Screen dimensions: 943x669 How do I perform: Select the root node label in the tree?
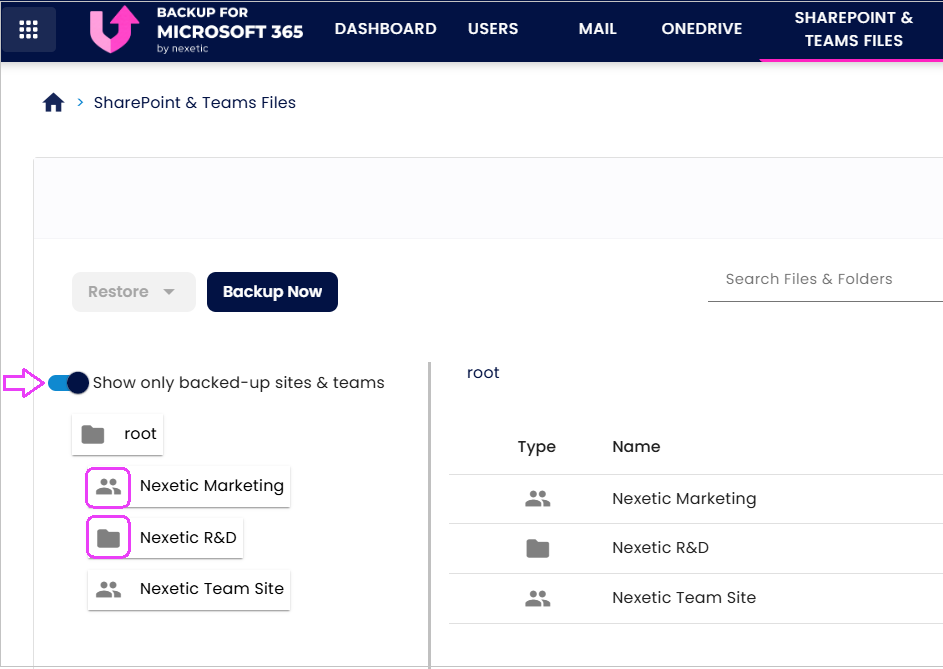coord(140,434)
